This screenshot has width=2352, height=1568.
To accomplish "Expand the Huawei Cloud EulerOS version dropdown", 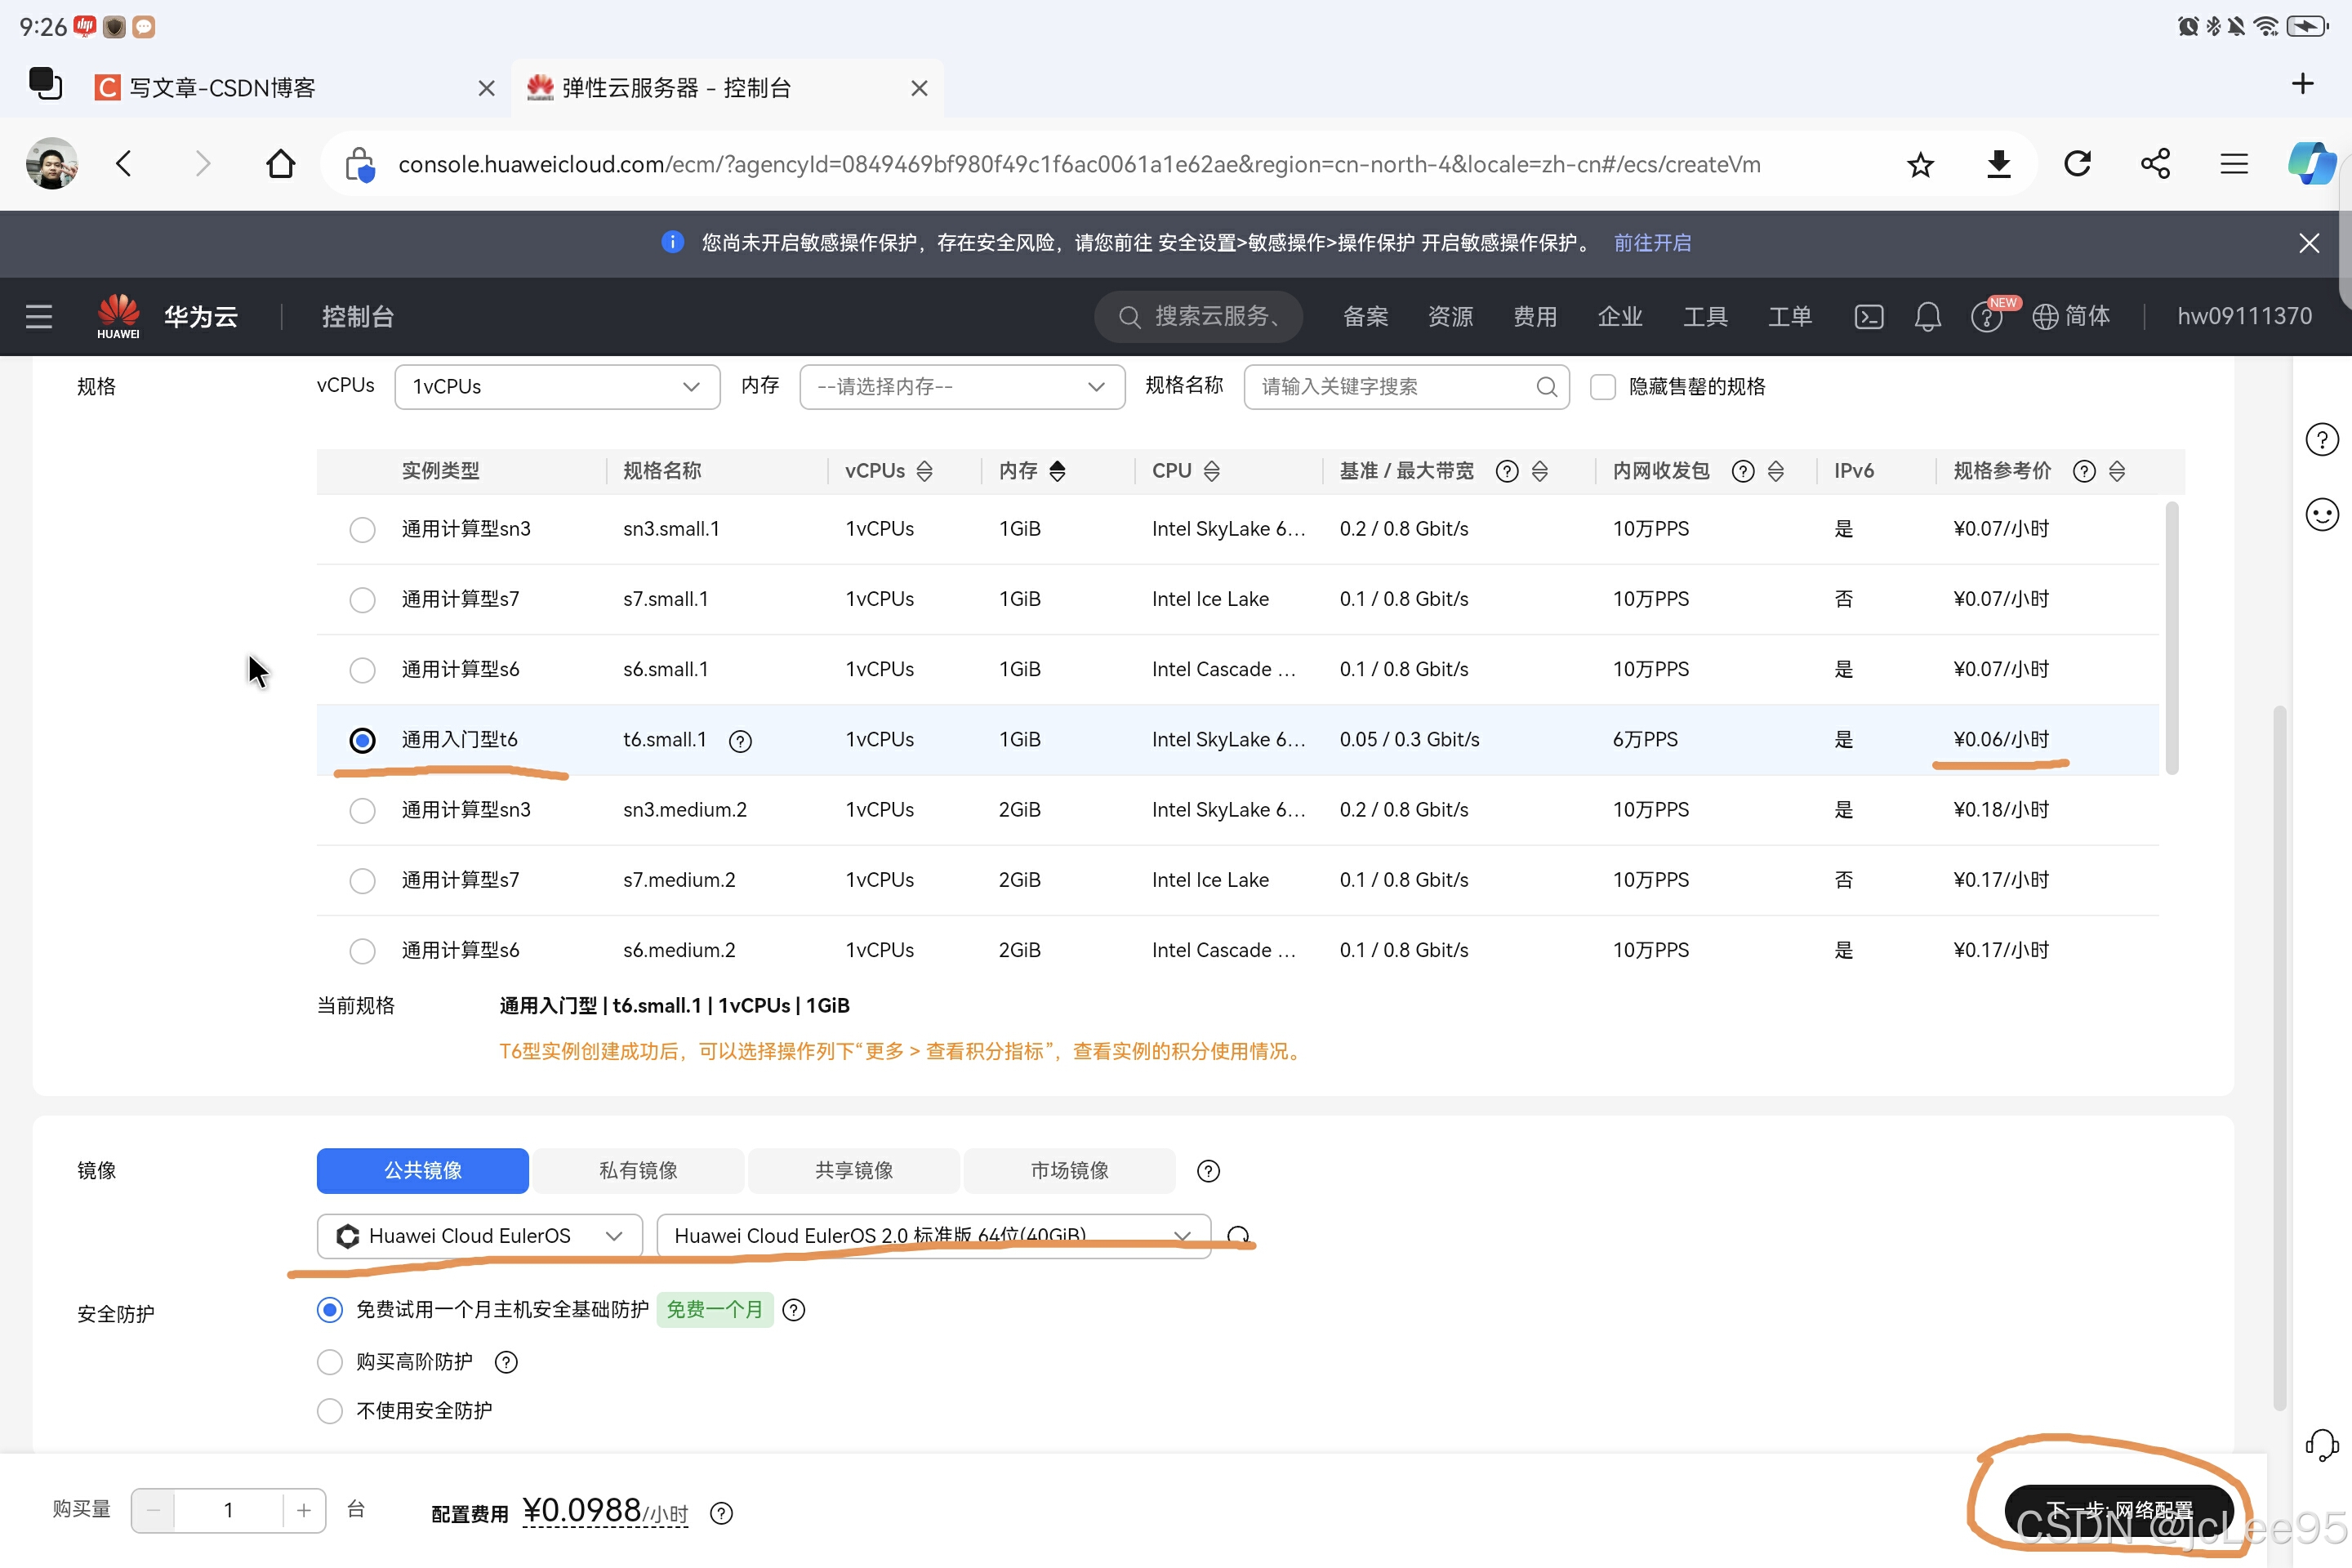I will [x=932, y=1236].
